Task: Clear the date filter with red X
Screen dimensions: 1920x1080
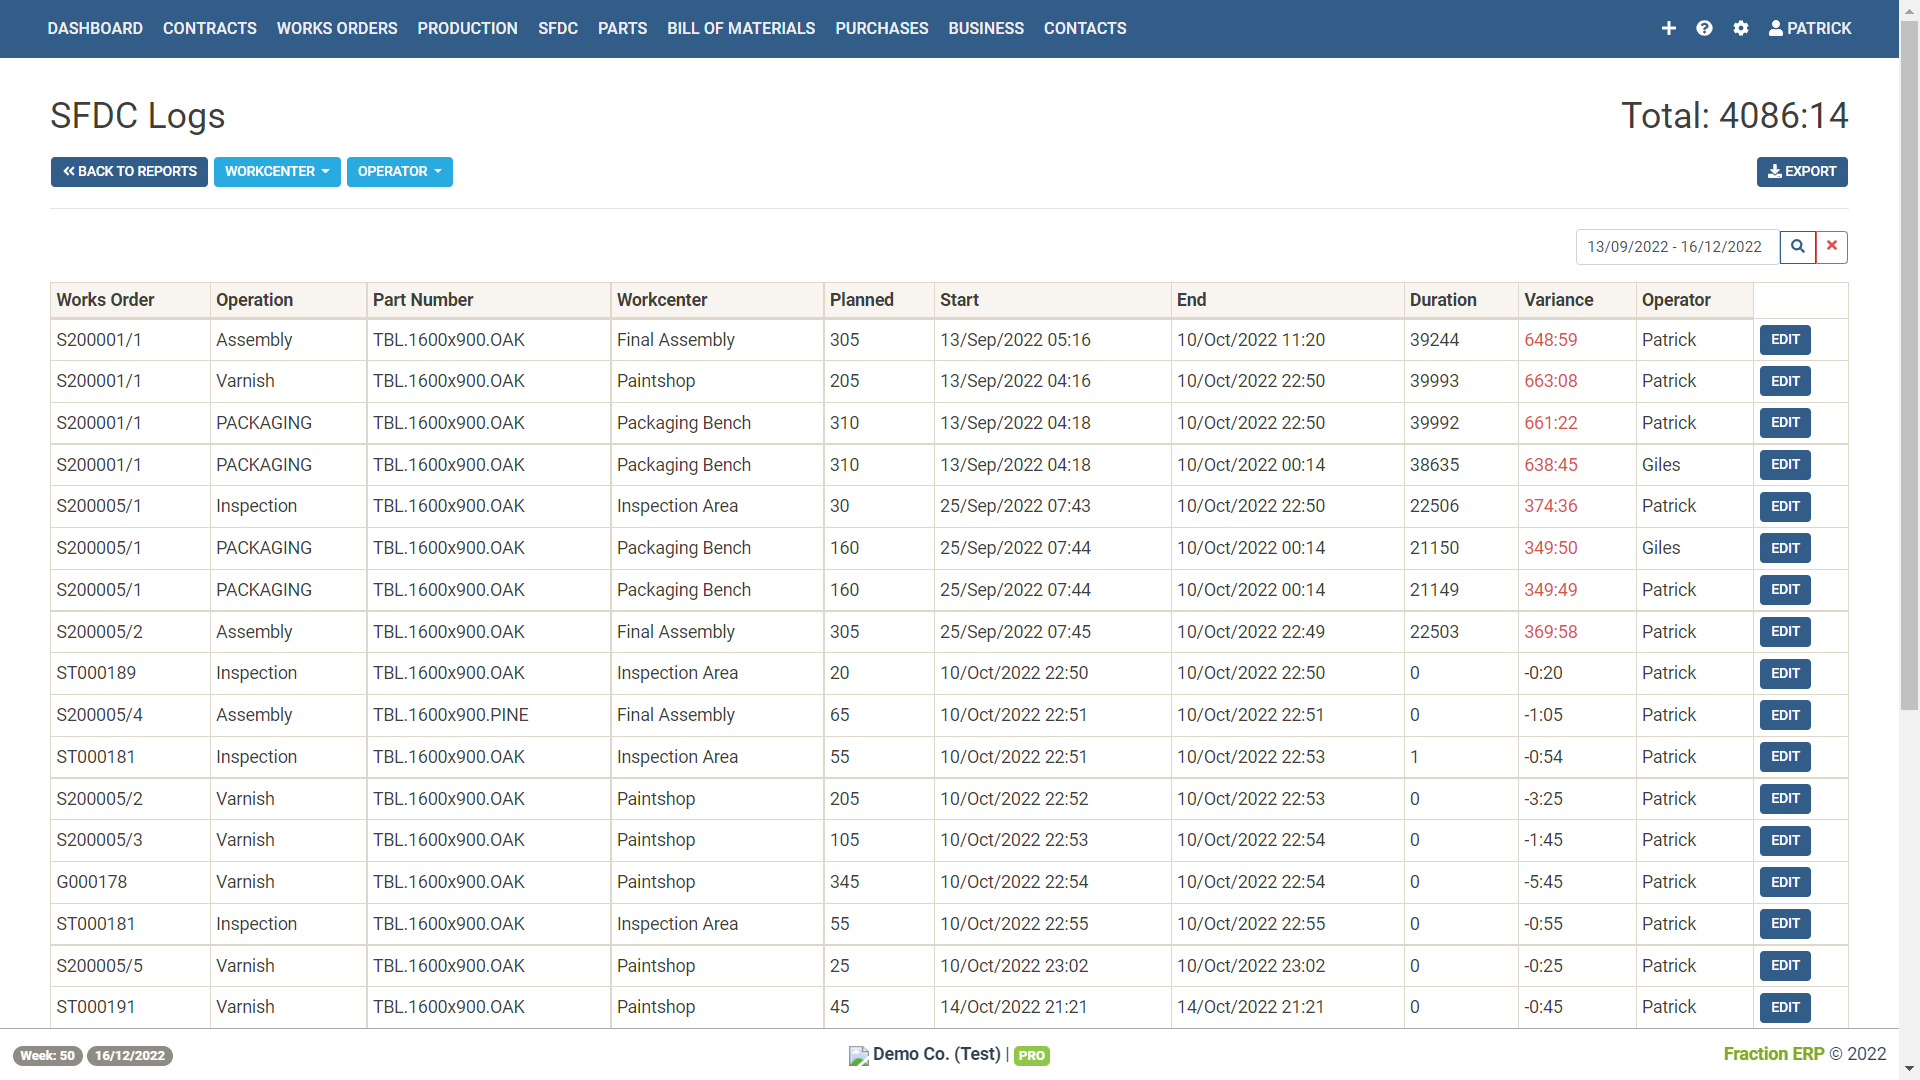Action: click(x=1832, y=247)
